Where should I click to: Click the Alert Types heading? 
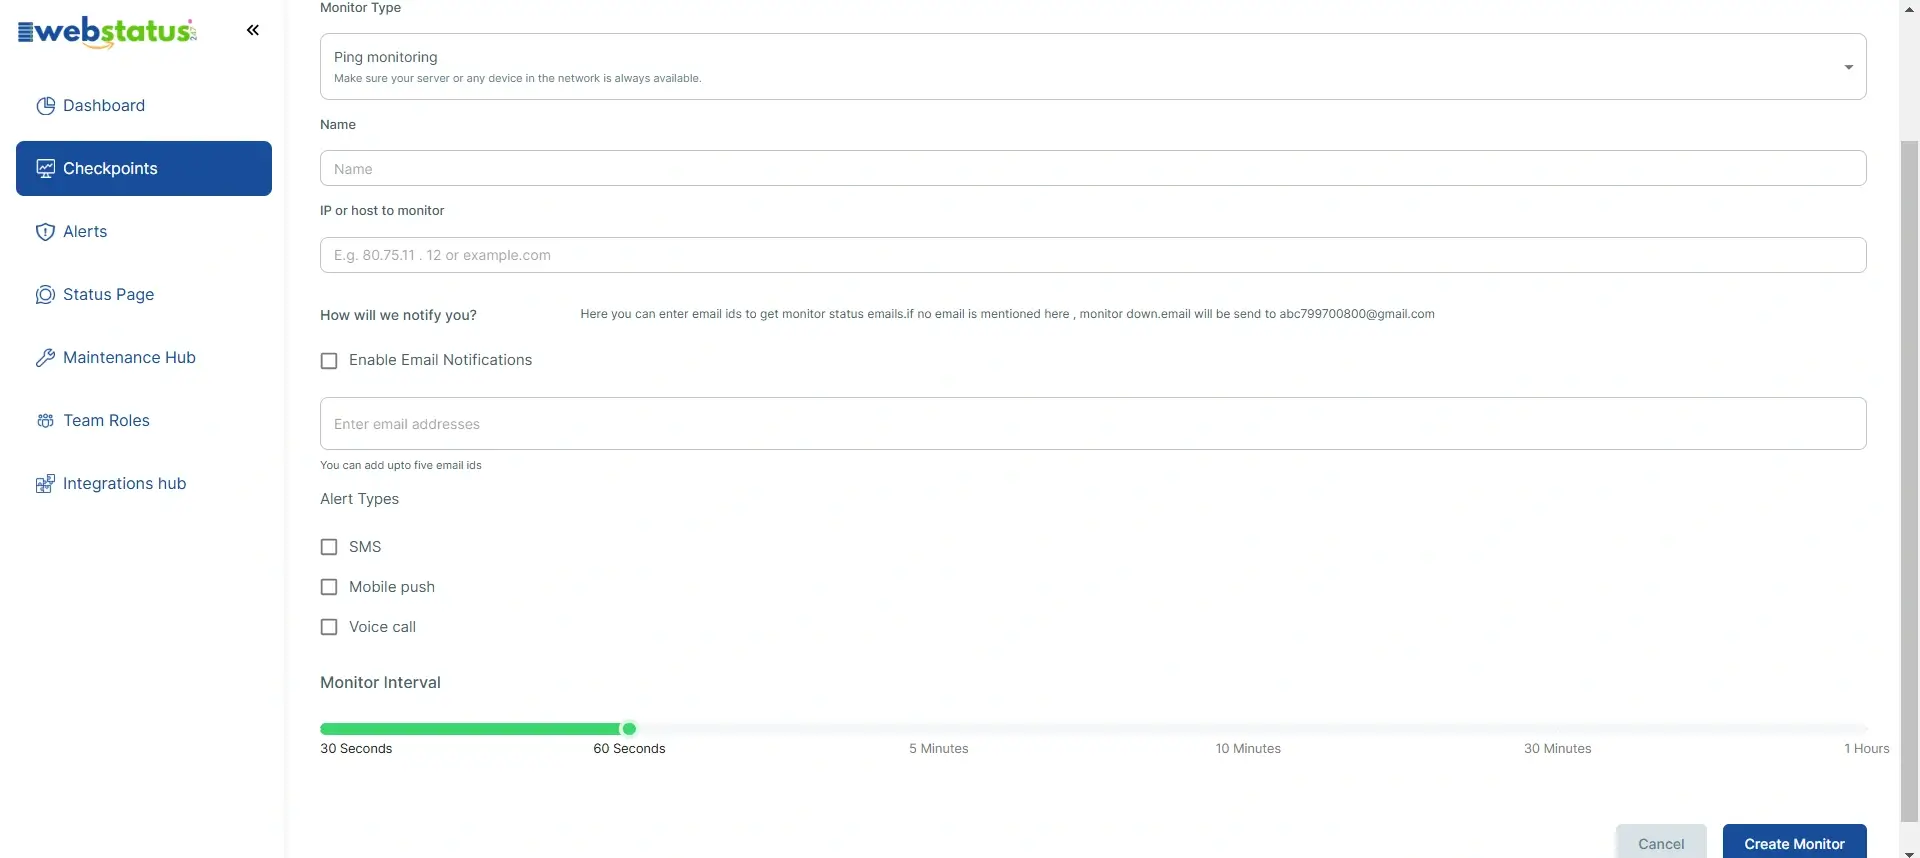tap(359, 499)
